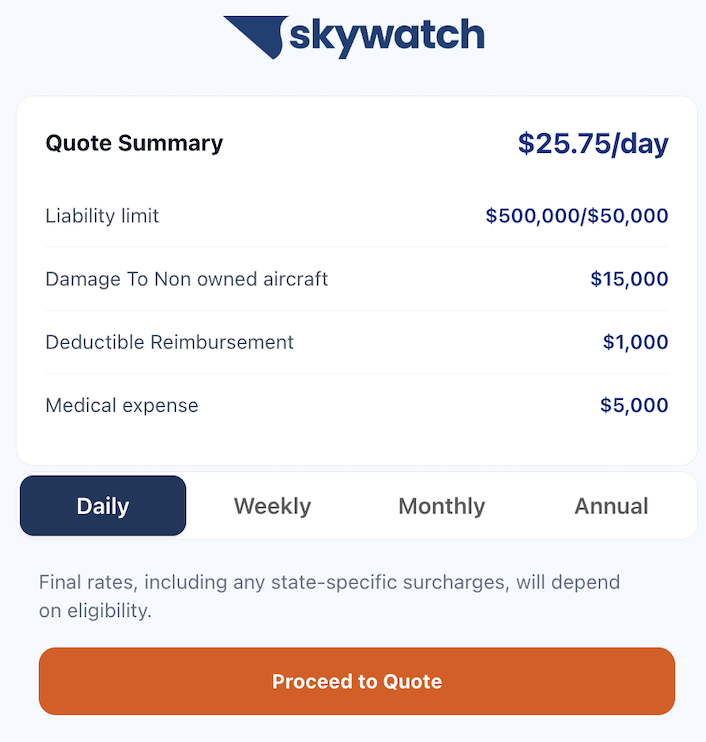This screenshot has height=742, width=706.
Task: Click the Medical expense label
Action: (x=122, y=405)
